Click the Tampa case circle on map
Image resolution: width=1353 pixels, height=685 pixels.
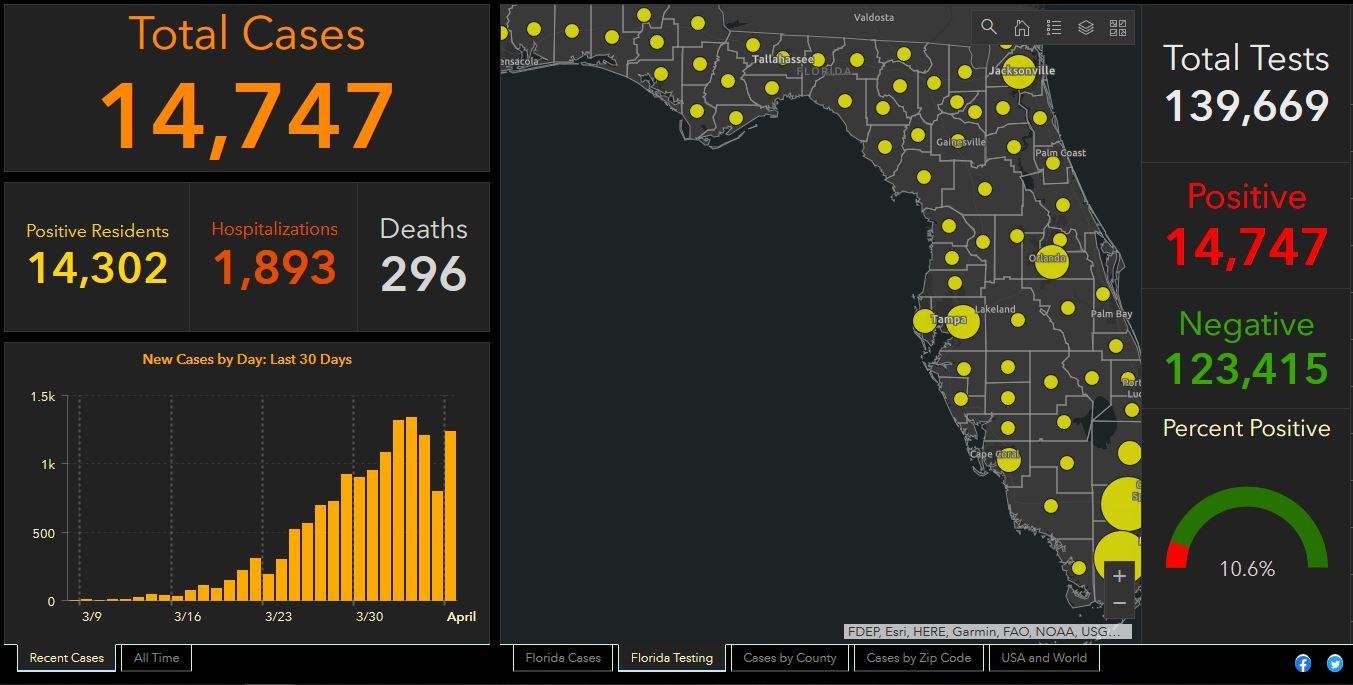click(x=961, y=322)
